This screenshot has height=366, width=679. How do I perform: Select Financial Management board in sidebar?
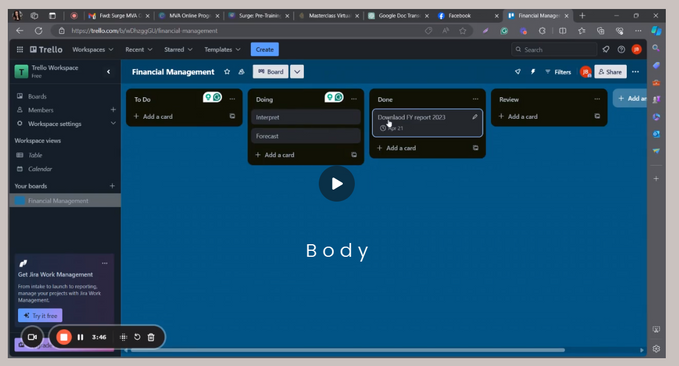coord(65,201)
